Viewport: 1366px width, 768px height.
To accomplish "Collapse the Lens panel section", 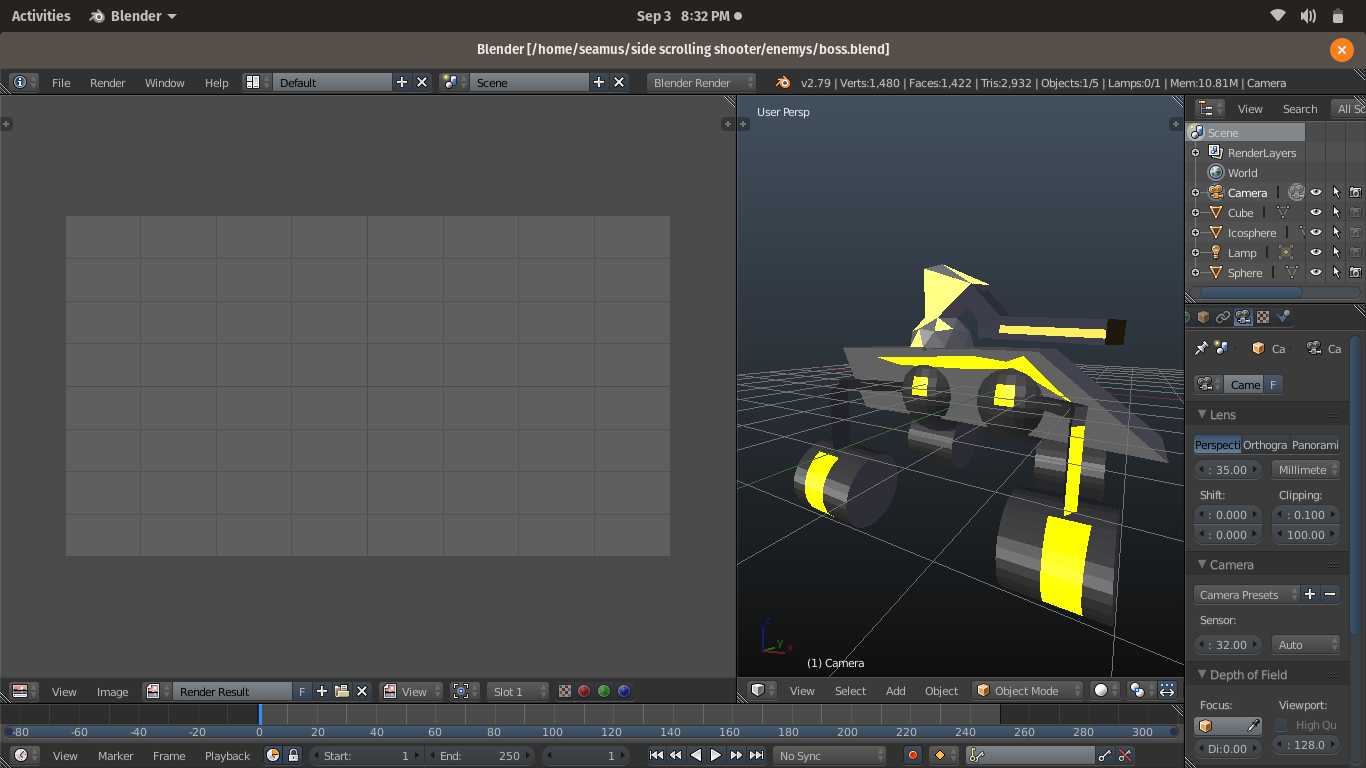I will pos(1203,415).
